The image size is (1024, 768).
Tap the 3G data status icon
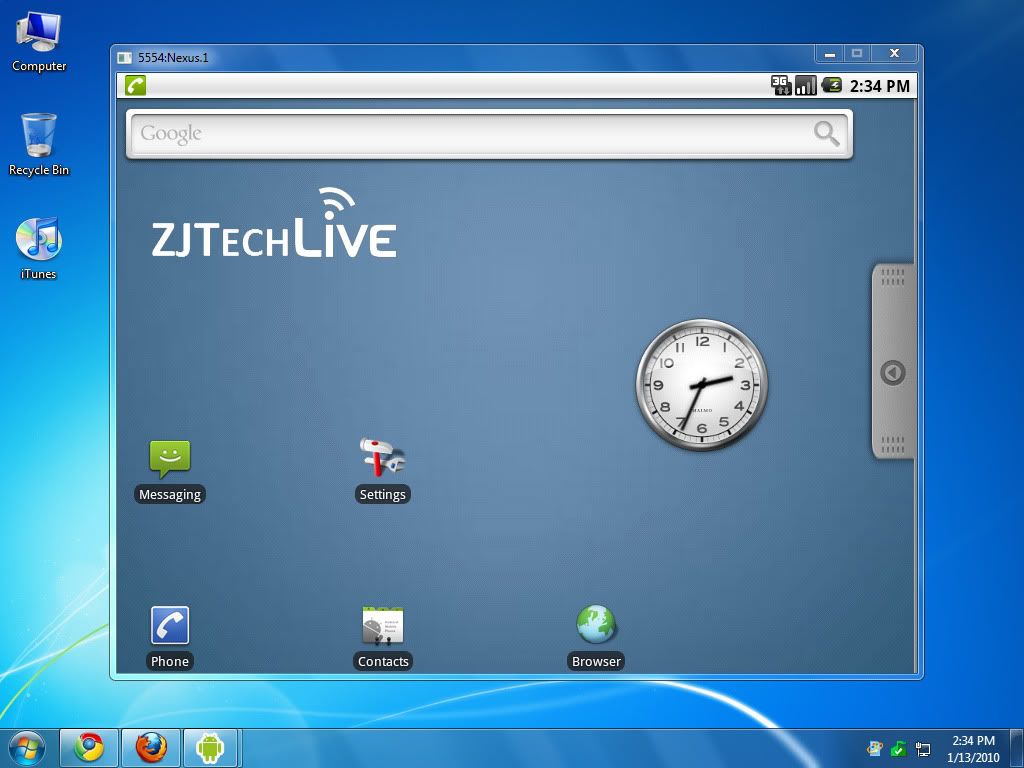[x=781, y=86]
